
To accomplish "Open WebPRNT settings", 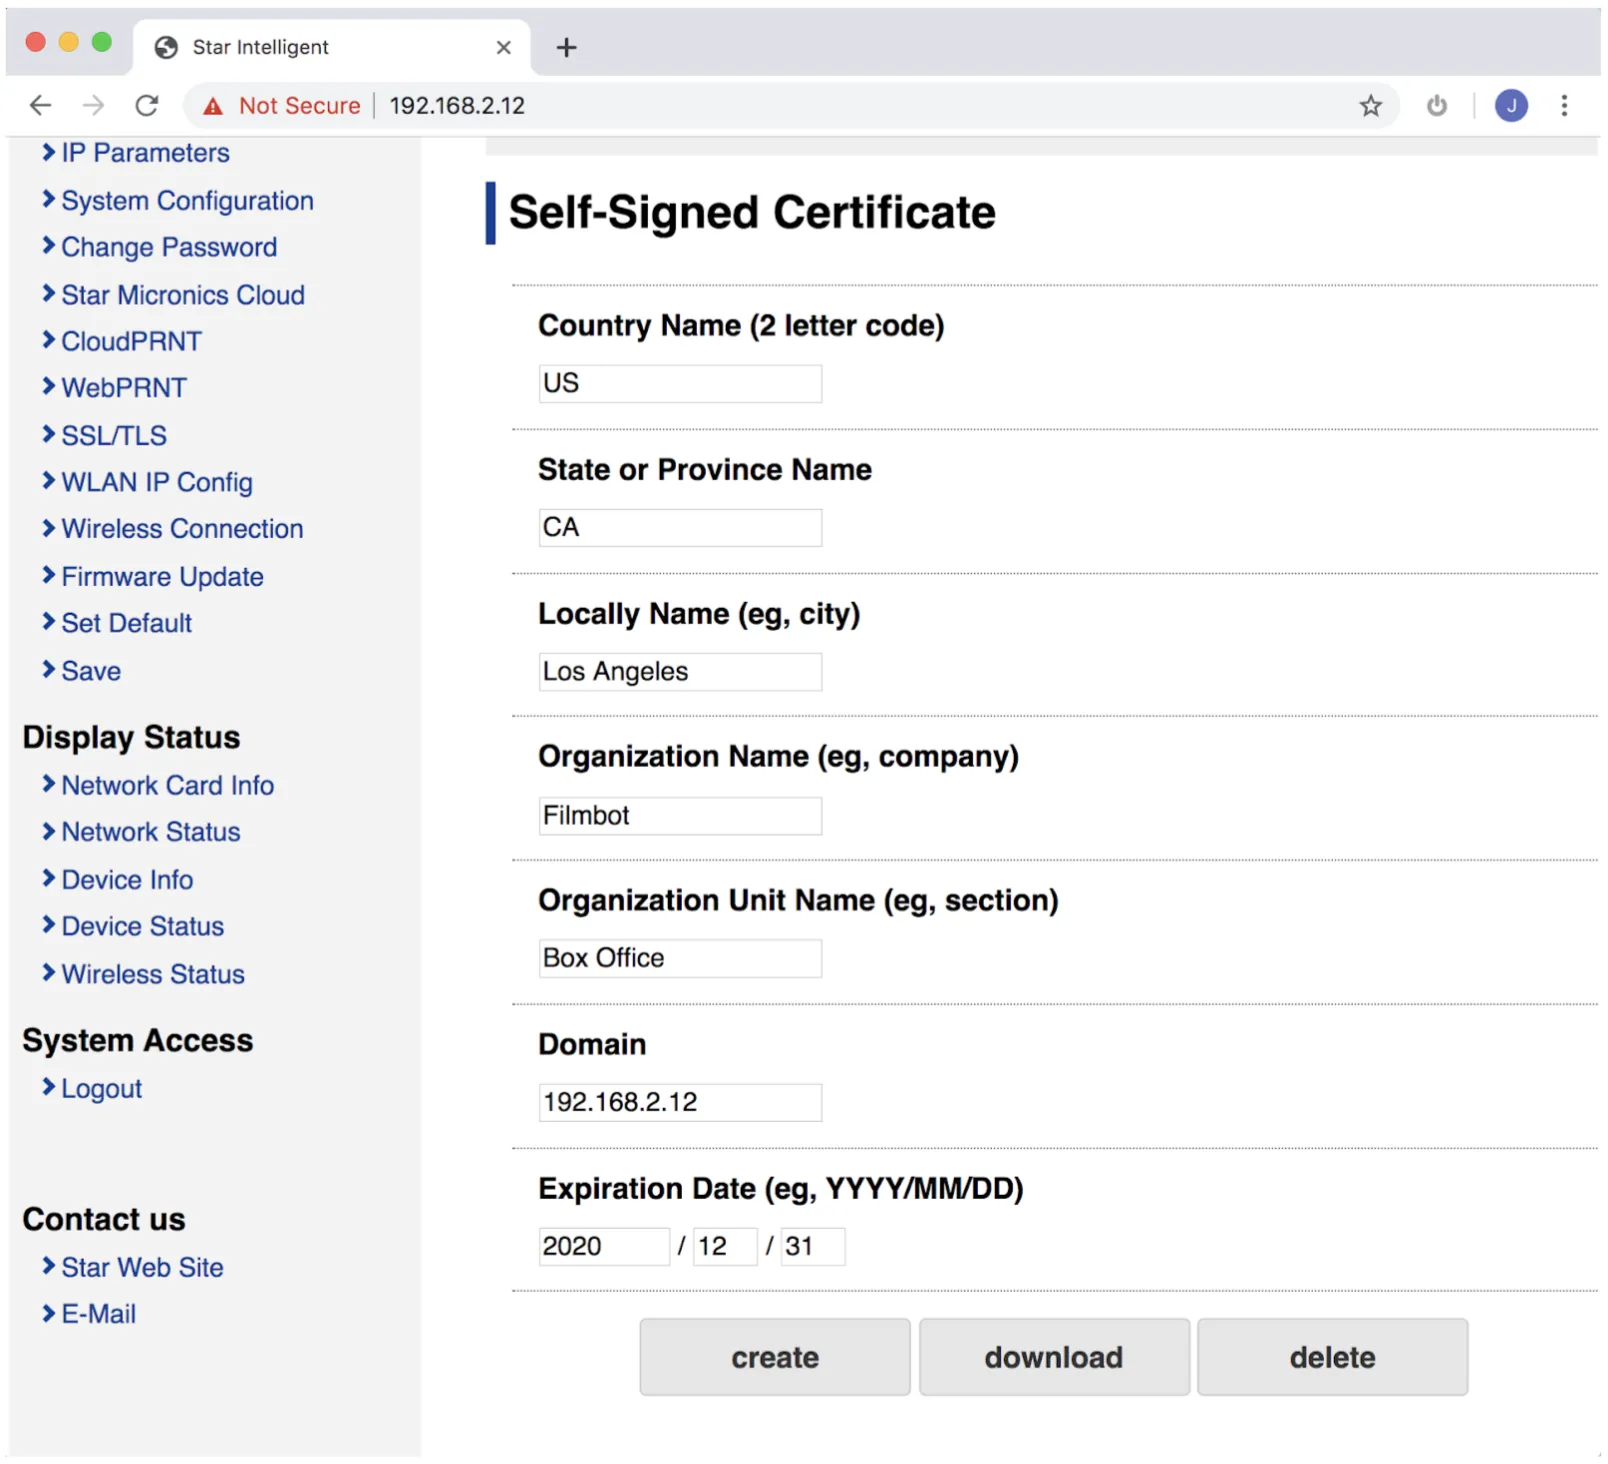I will (124, 388).
